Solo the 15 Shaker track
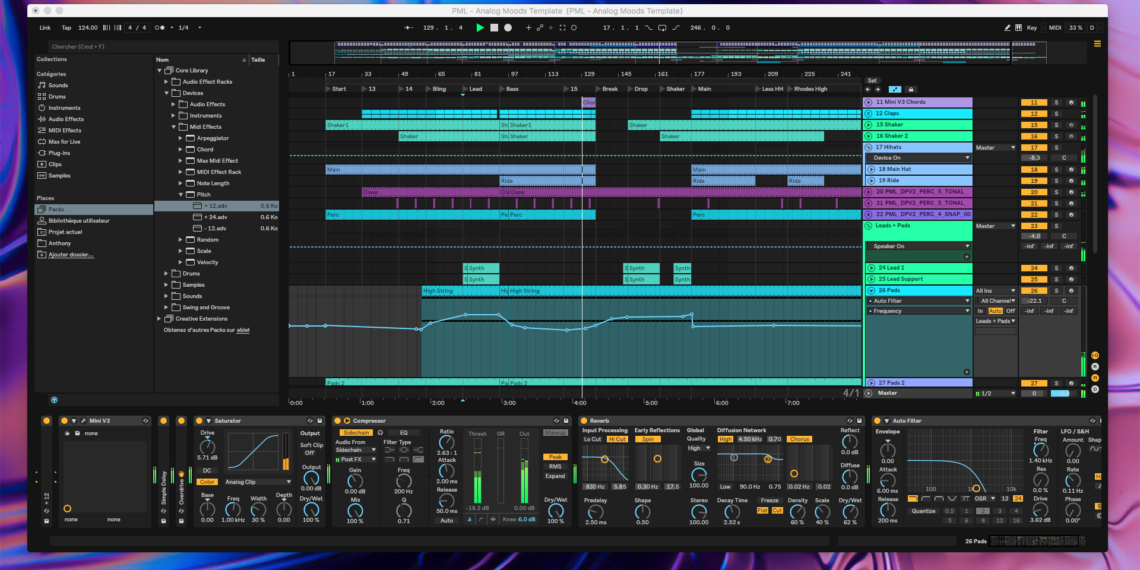The image size is (1140, 570). coord(1055,124)
